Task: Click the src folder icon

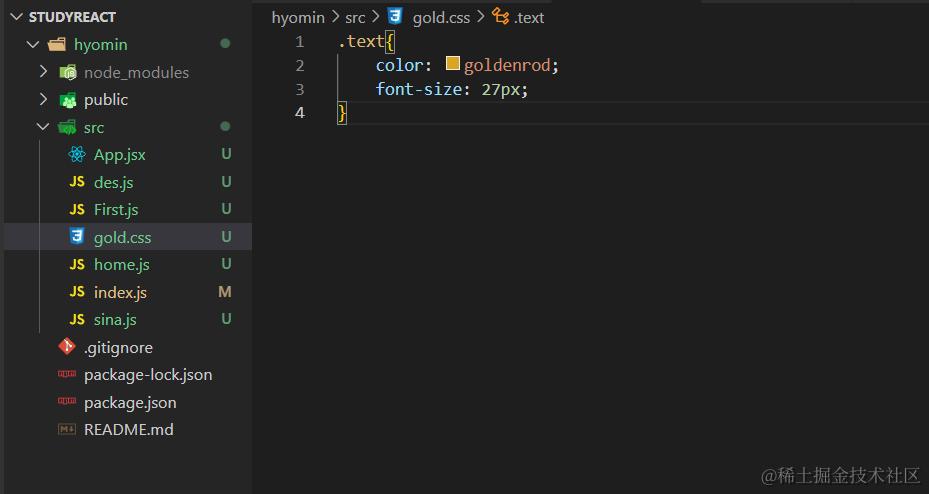Action: pos(68,127)
